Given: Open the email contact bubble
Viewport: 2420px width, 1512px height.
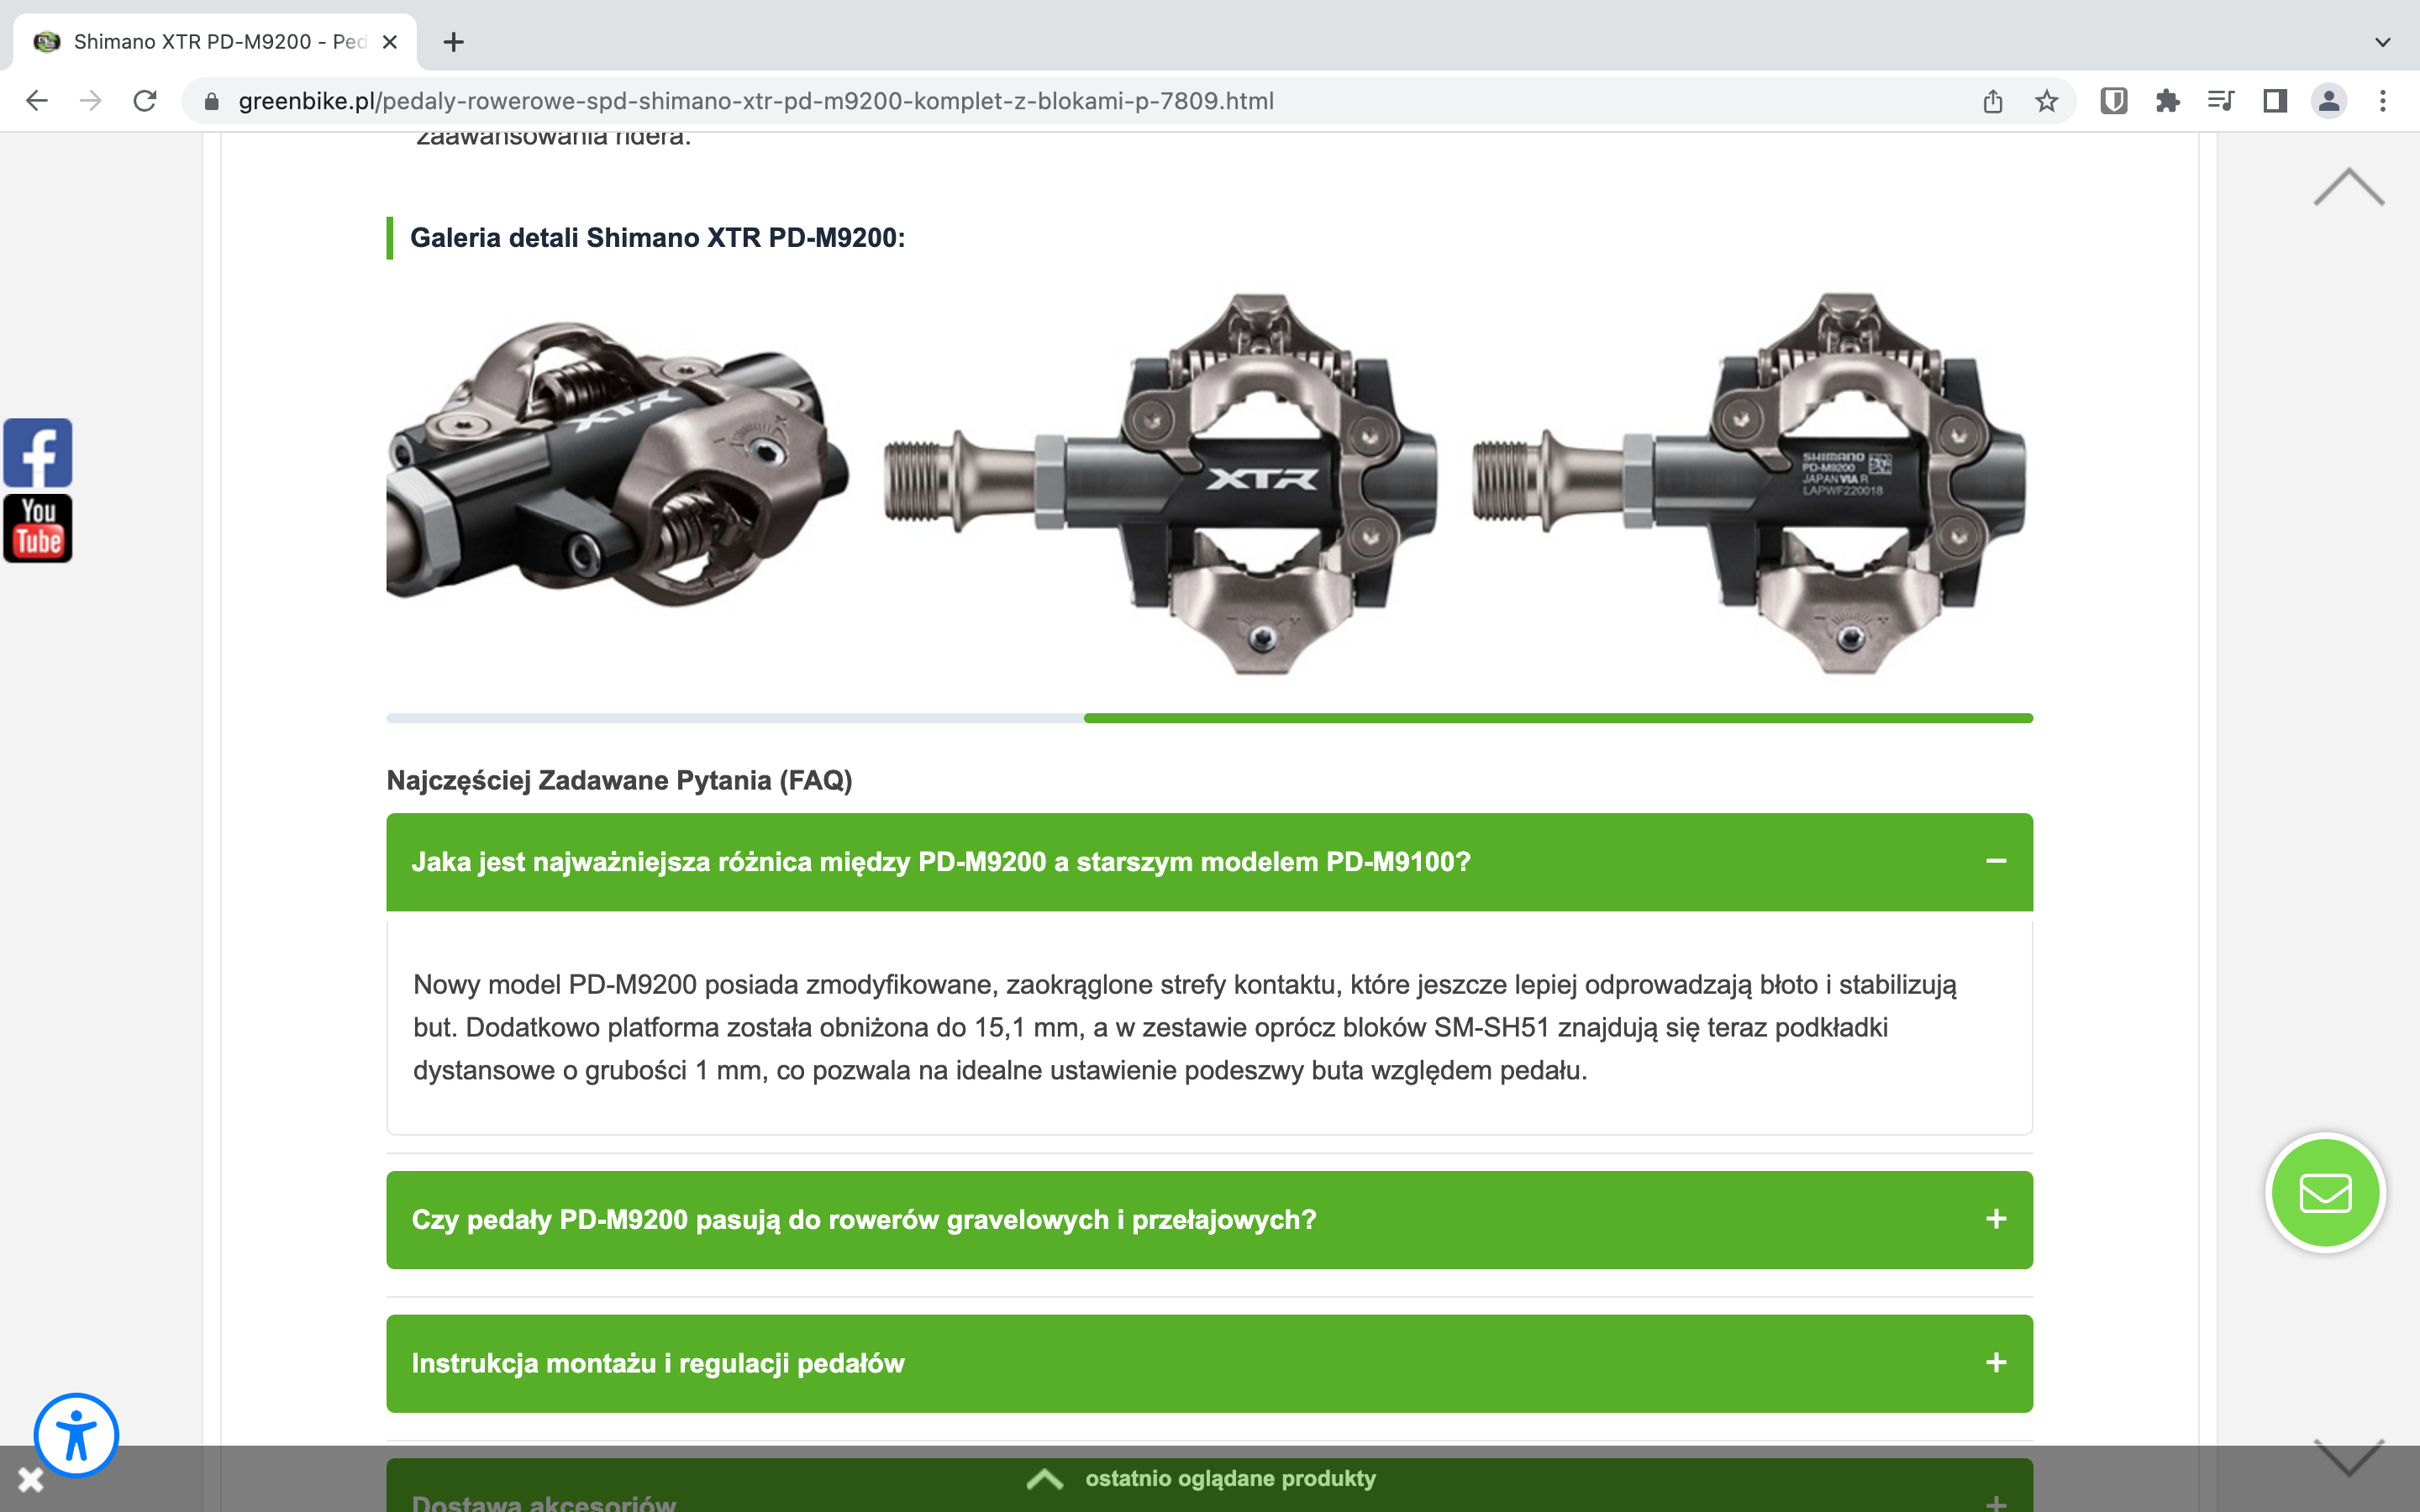Looking at the screenshot, I should tap(2325, 1193).
